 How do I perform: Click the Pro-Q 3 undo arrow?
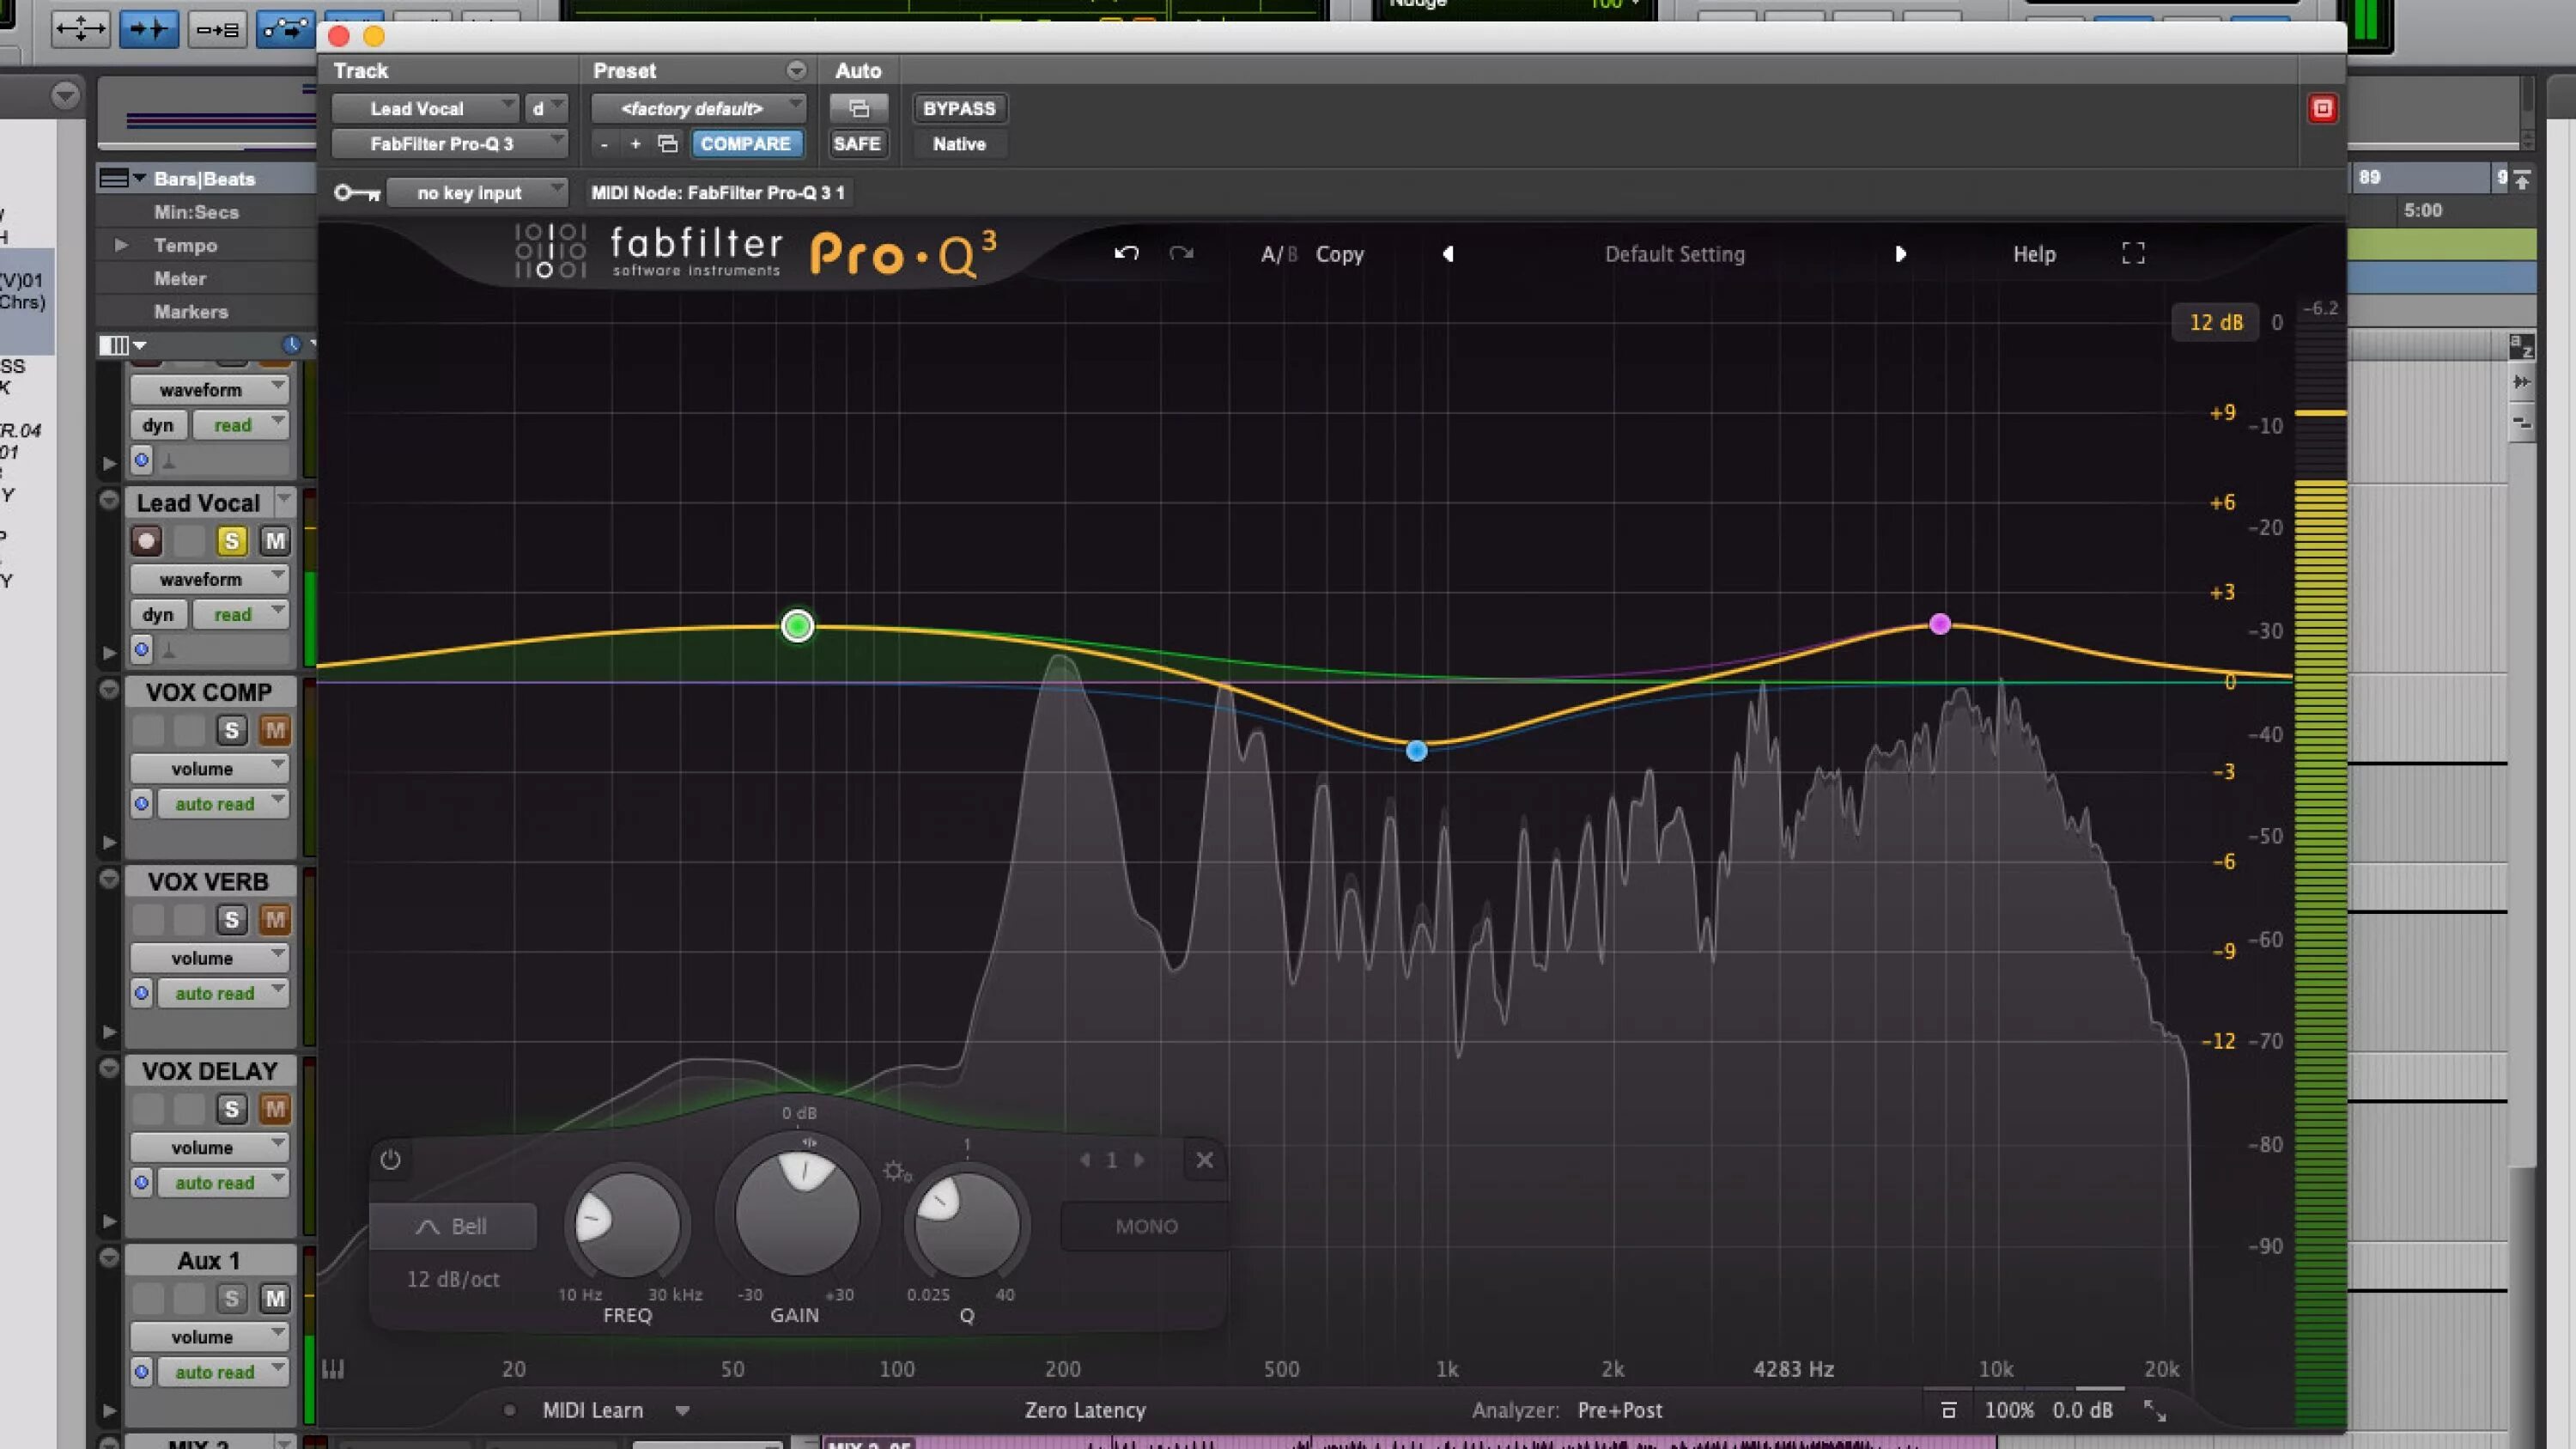pos(1126,253)
